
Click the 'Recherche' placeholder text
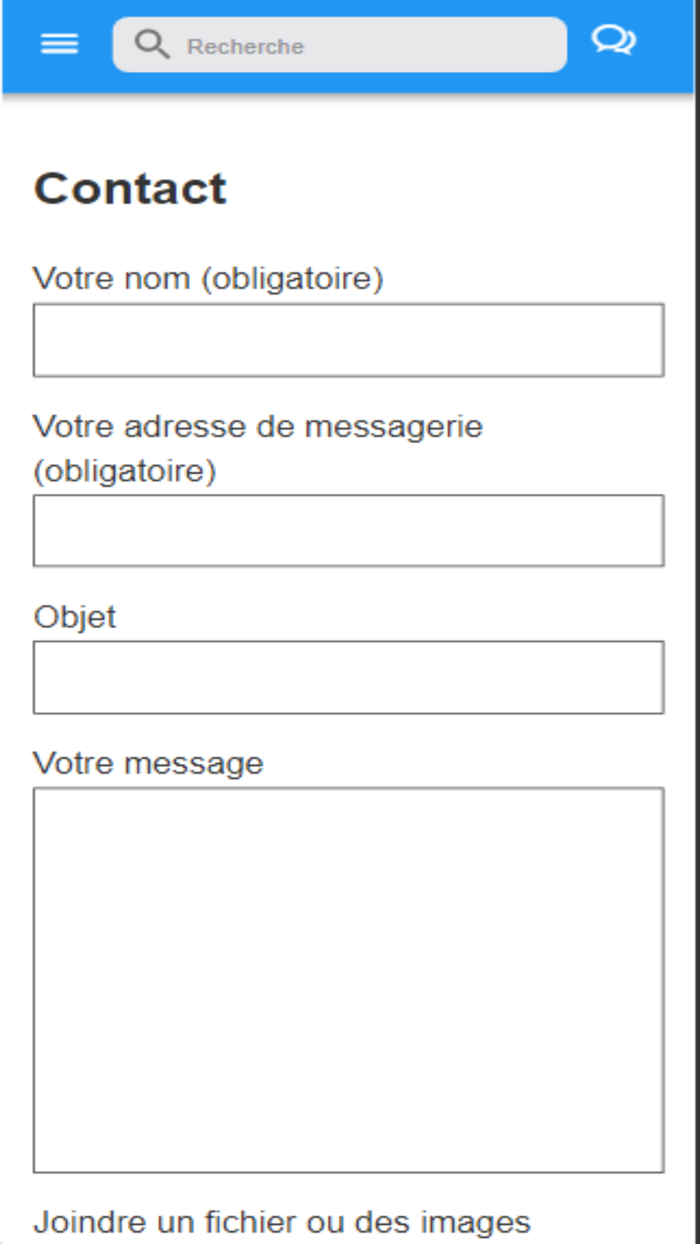245,46
